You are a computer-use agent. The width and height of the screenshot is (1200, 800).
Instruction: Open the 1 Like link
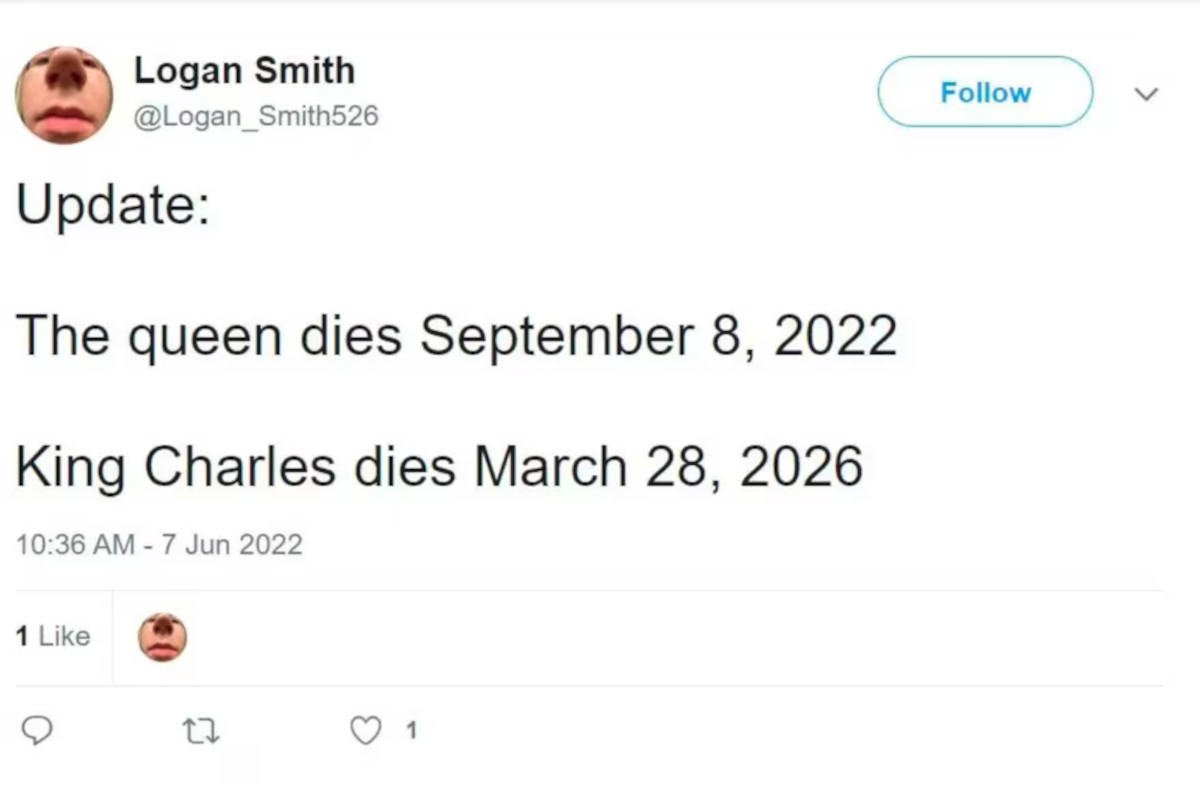click(55, 636)
